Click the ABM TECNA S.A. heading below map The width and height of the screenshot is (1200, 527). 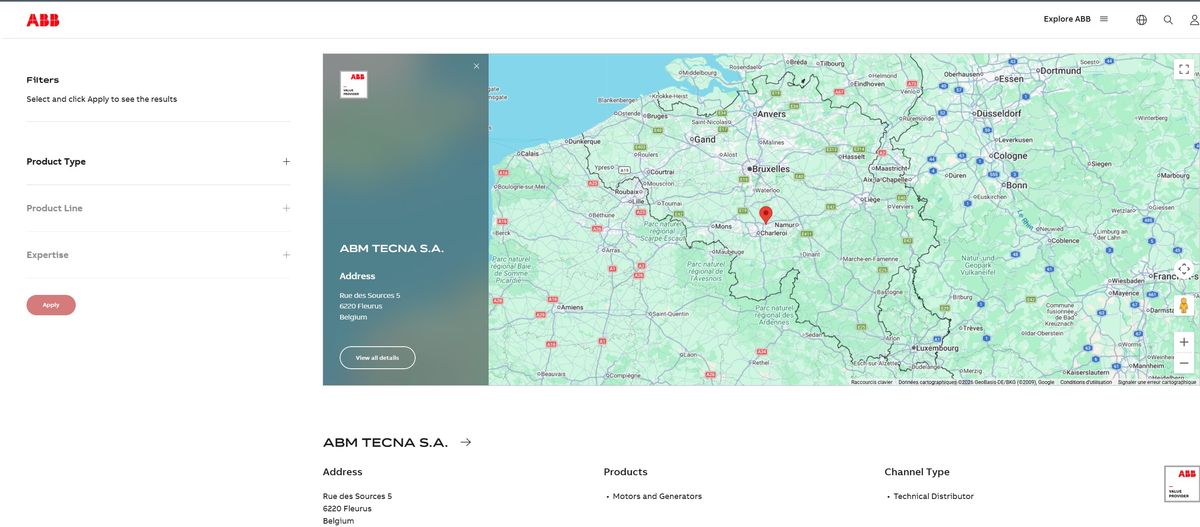tap(385, 442)
